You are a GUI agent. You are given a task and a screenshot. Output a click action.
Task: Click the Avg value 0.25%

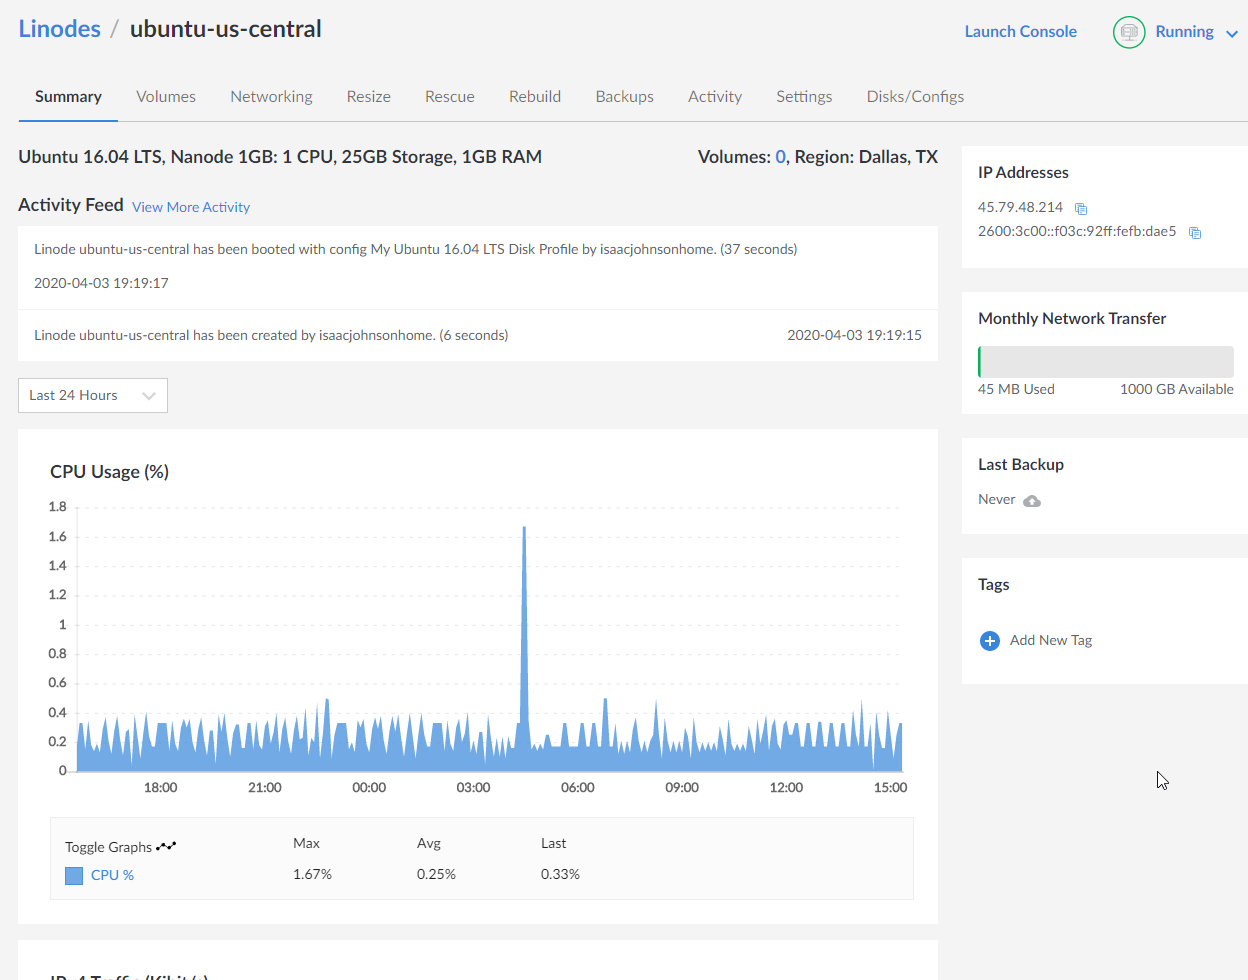click(436, 875)
